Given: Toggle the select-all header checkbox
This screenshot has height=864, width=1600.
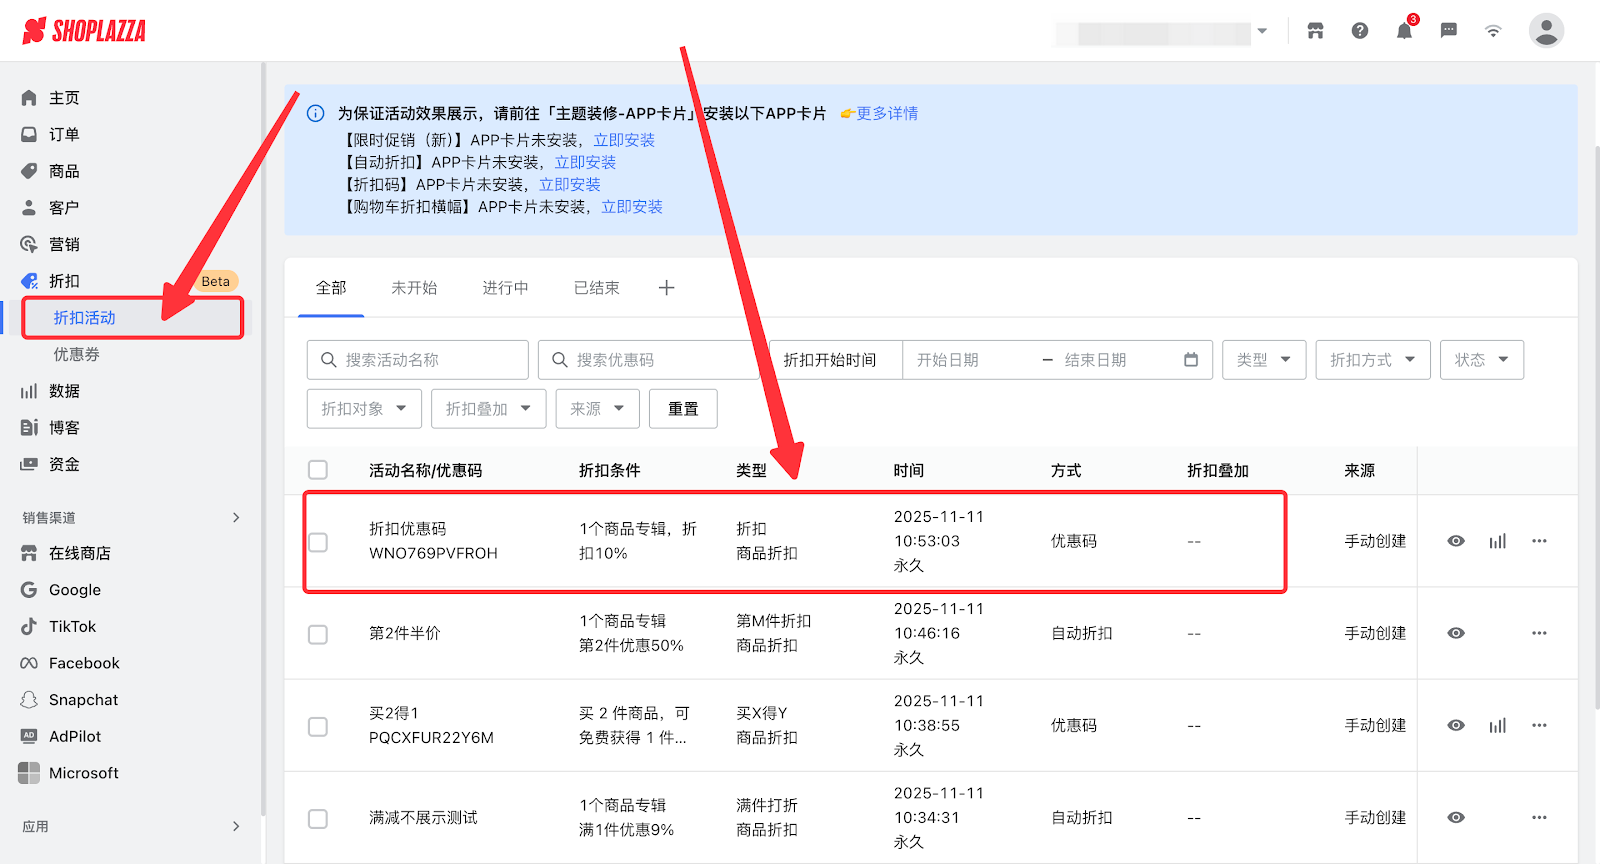Looking at the screenshot, I should [318, 470].
